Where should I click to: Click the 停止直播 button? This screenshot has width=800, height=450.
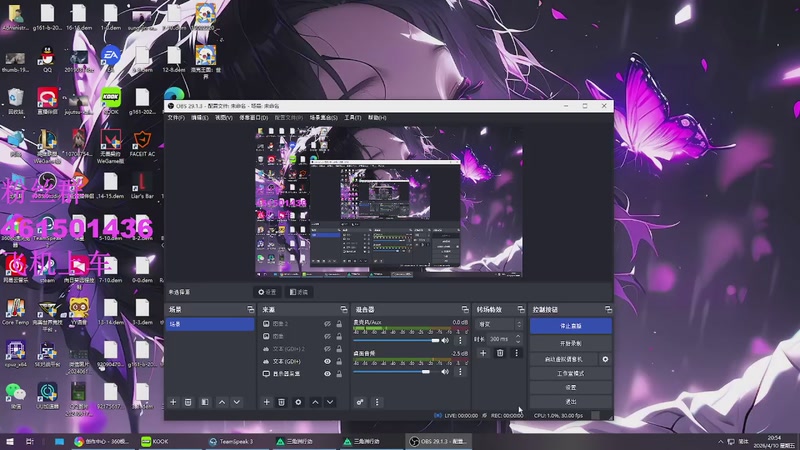[x=571, y=326]
